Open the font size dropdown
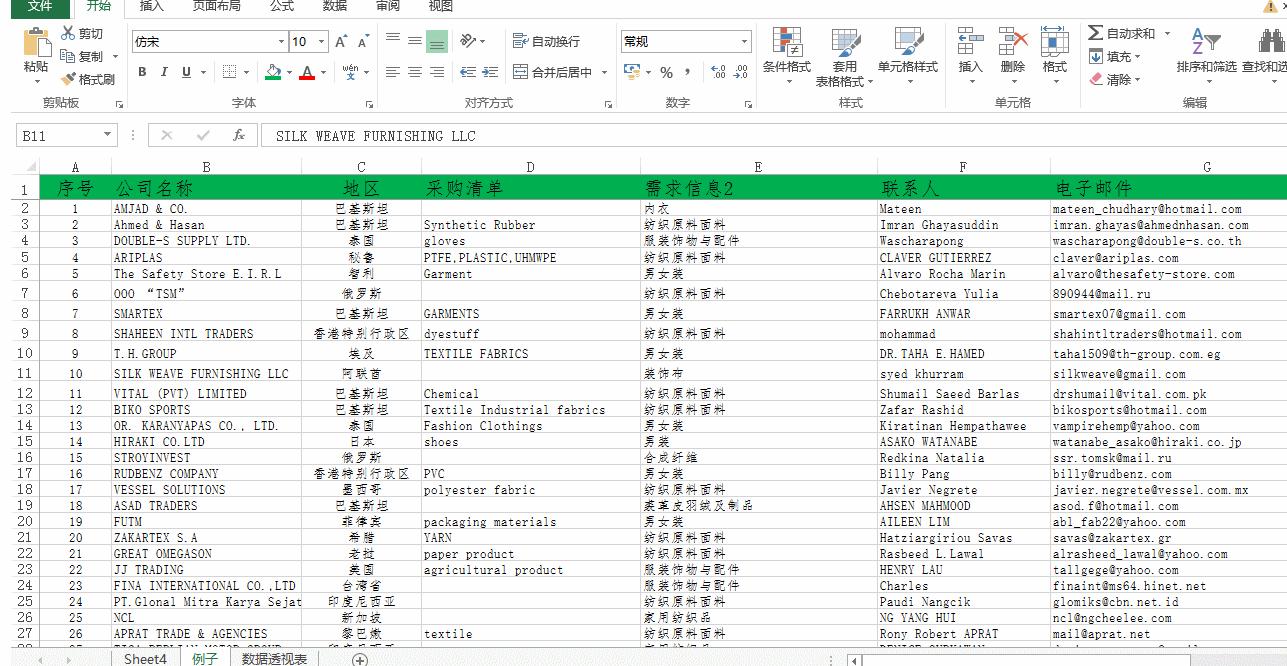Screen dimensions: 1287x666 [x=321, y=42]
